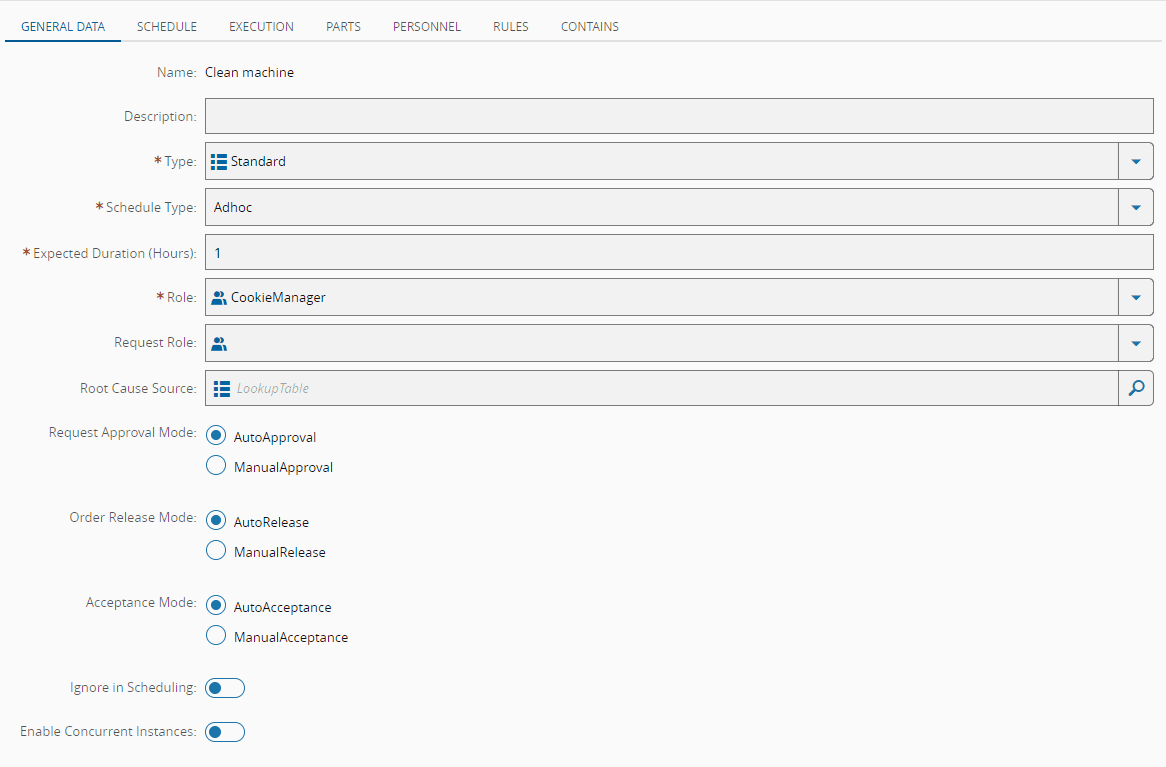Select the AutoApproval radio button
Image resolution: width=1166 pixels, height=767 pixels.
pyautogui.click(x=216, y=436)
